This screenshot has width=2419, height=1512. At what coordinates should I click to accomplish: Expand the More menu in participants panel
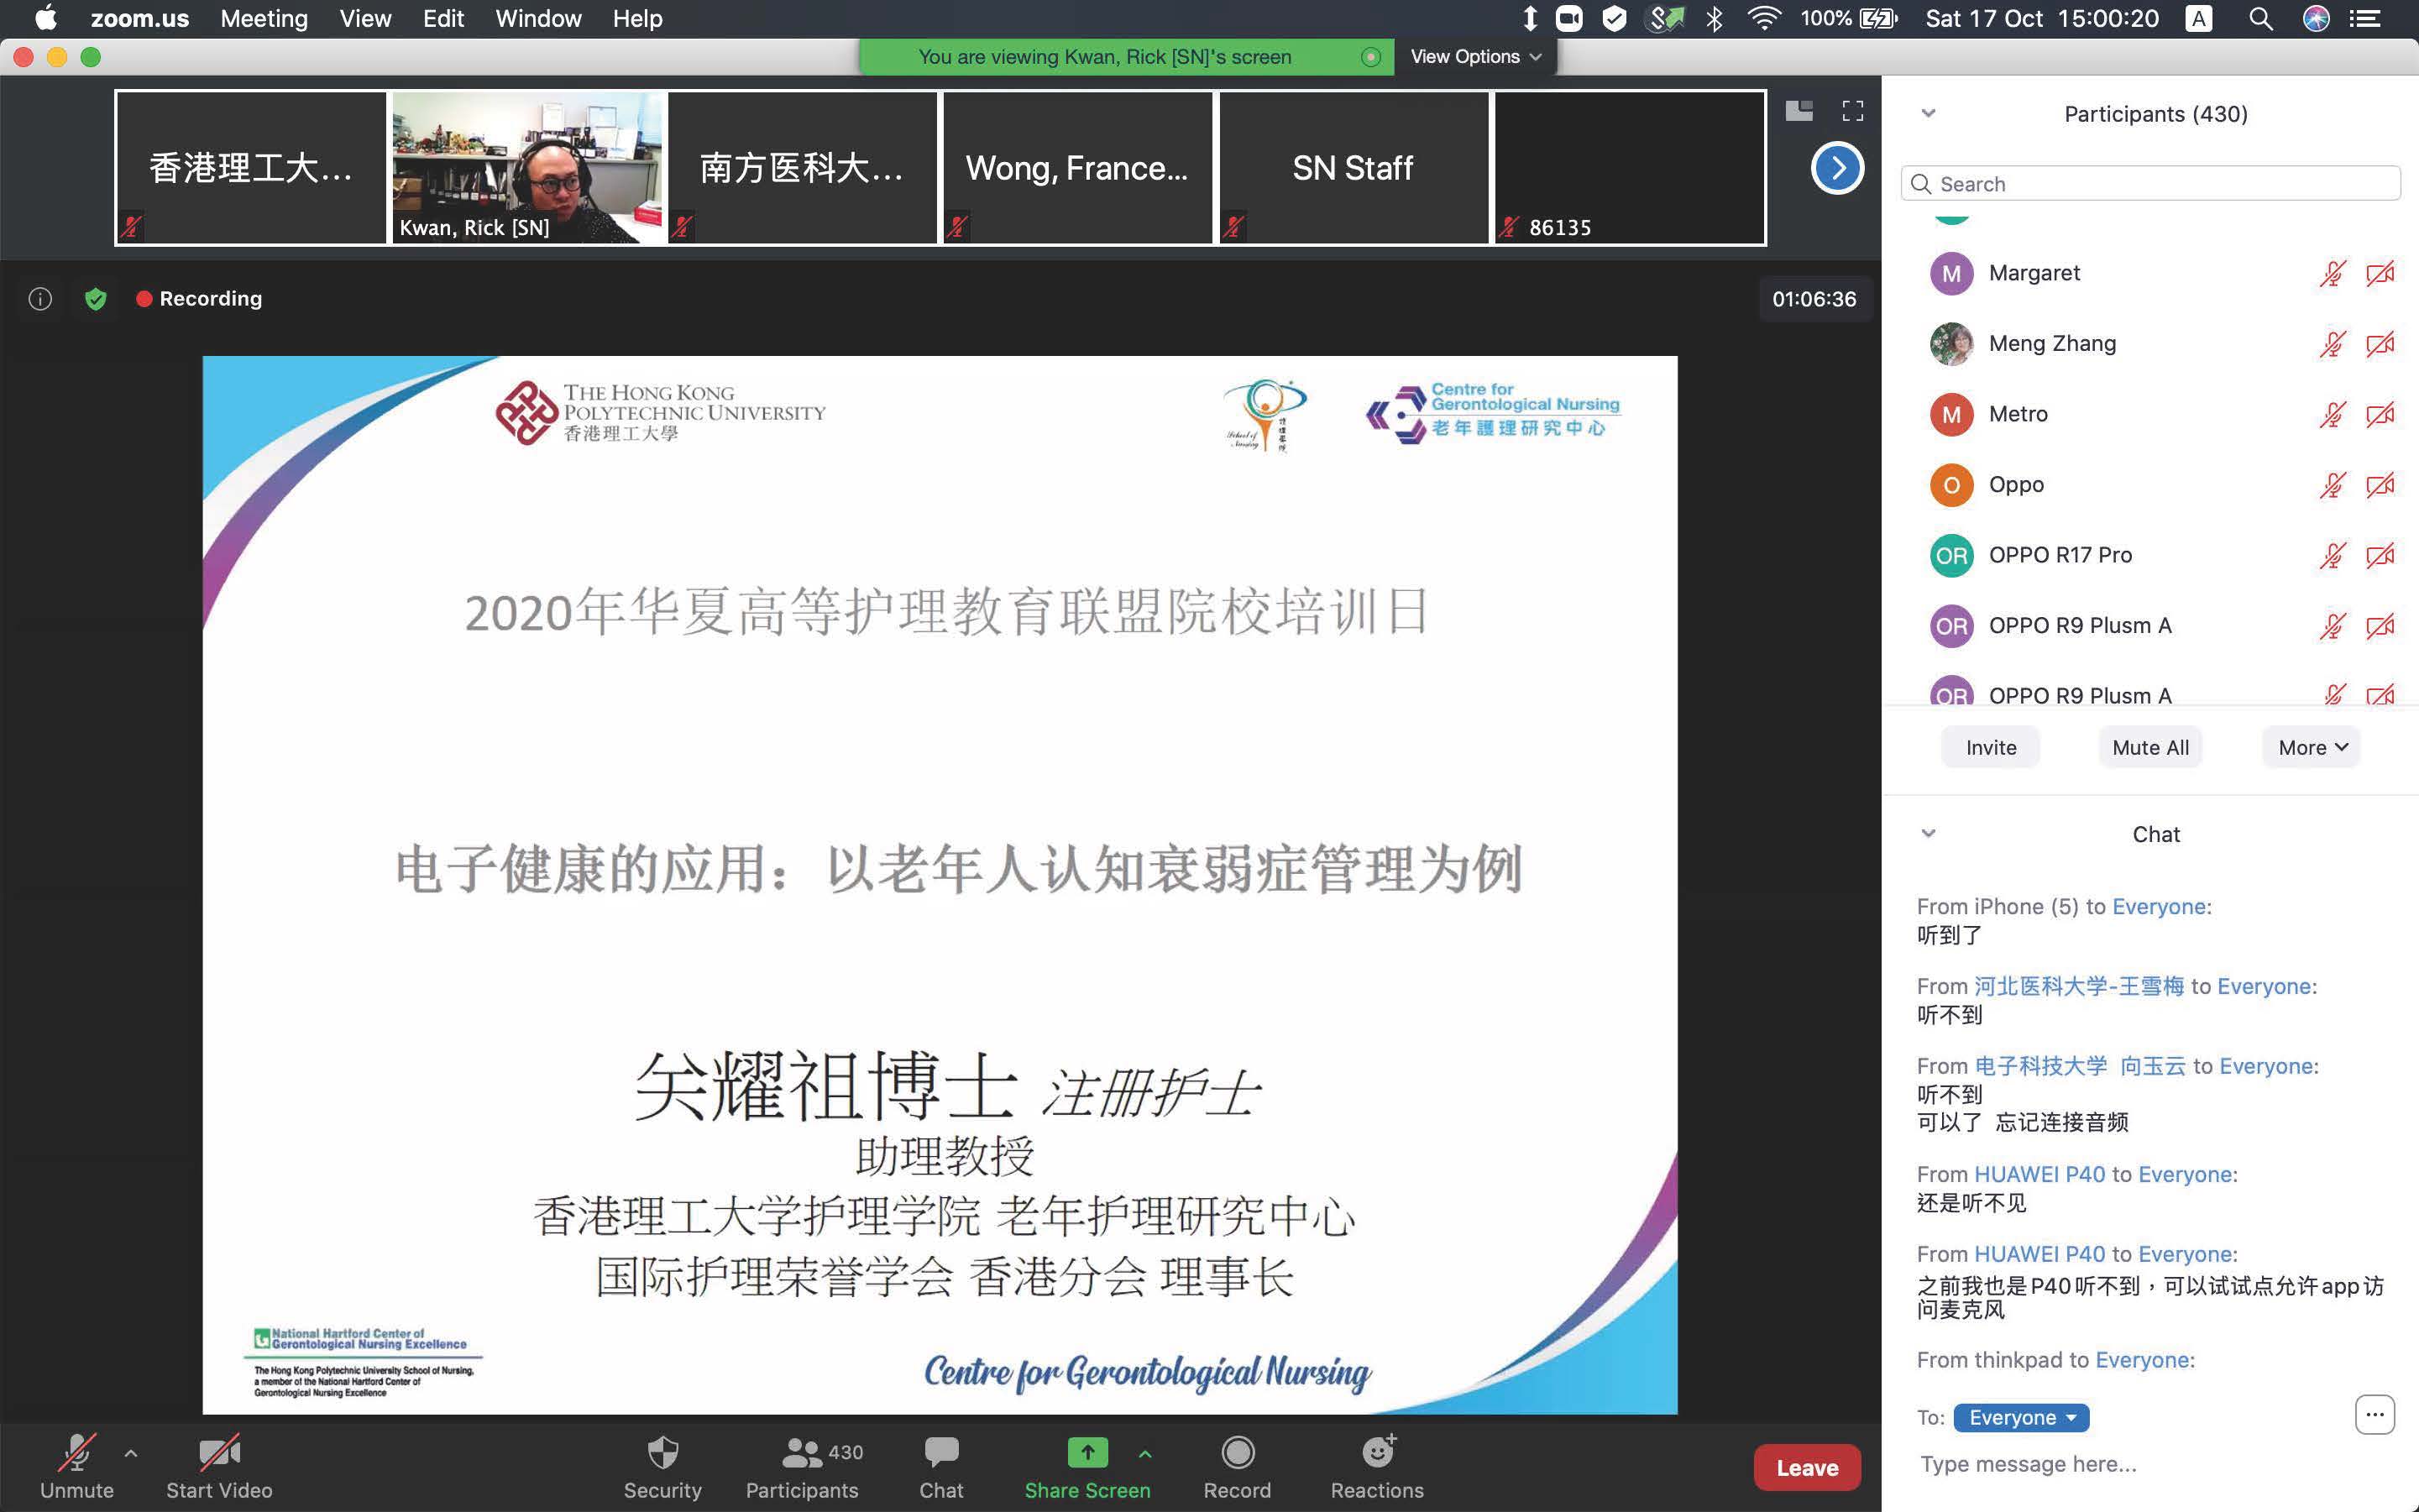2311,748
